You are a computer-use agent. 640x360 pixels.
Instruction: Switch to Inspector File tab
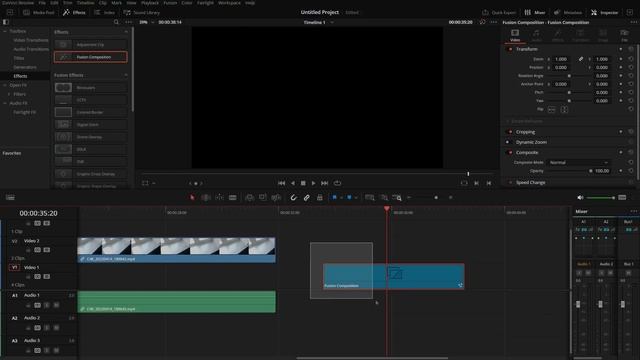point(624,36)
